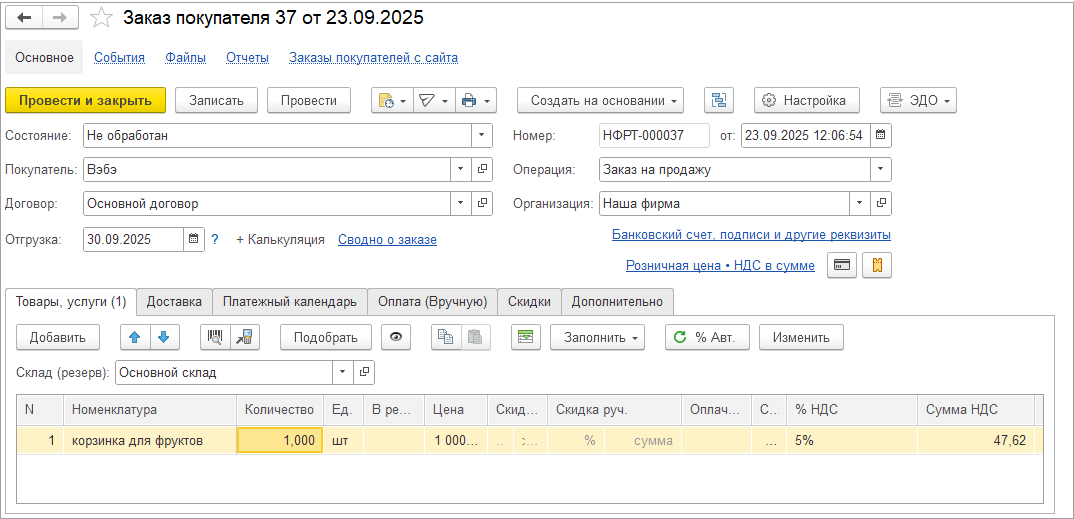The width and height of the screenshot is (1074, 519).
Task: Click the payment card icon
Action: (x=842, y=265)
